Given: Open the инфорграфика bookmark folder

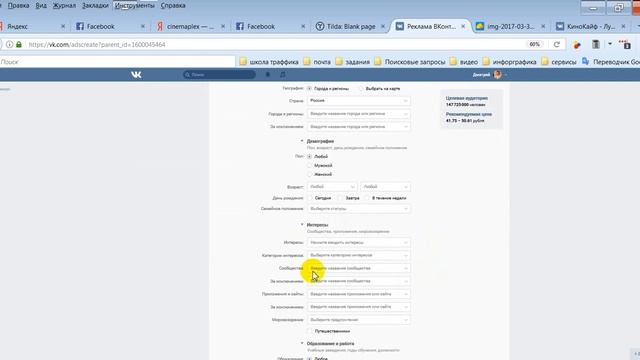Looking at the screenshot, I should [x=509, y=62].
